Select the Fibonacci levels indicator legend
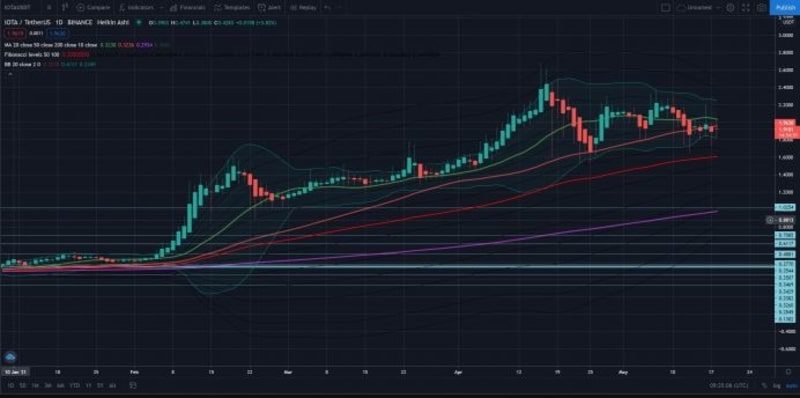 (32, 54)
